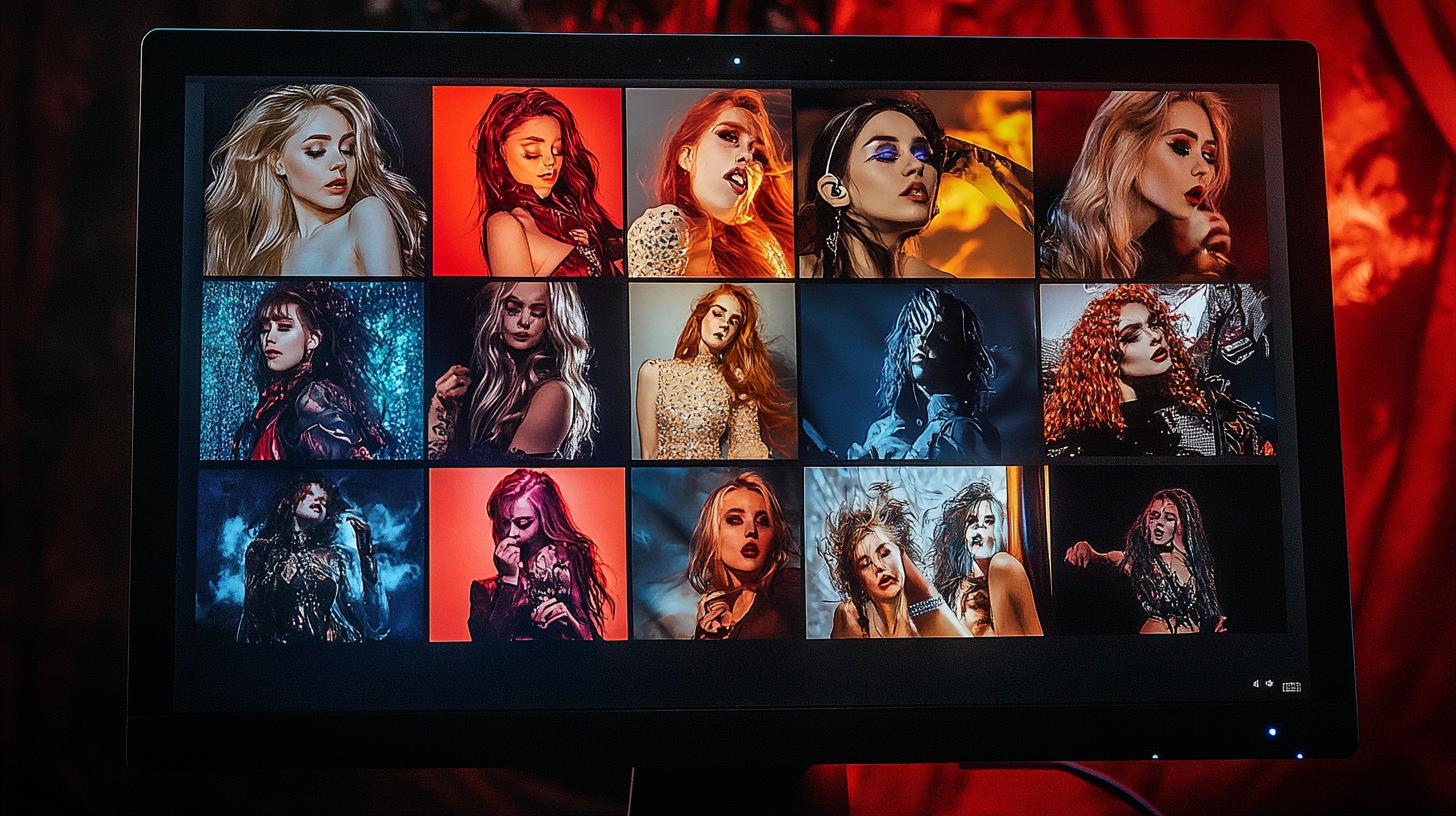Click the speaker volume icon in tray

pos(1256,684)
